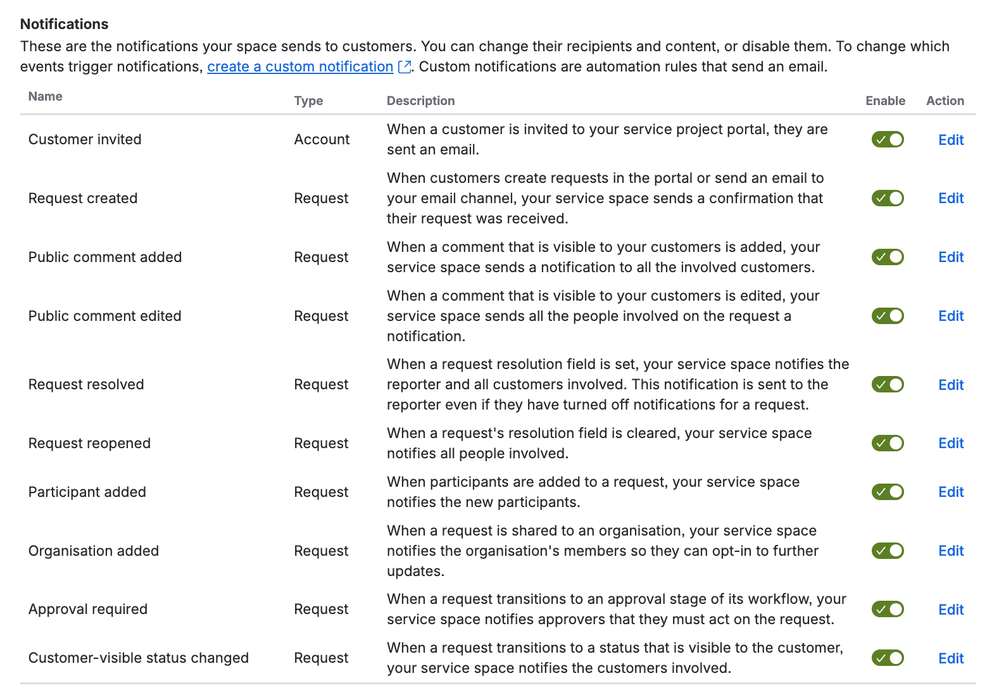Edit the Request created notification
Viewport: 999px width, 695px height.
click(950, 198)
